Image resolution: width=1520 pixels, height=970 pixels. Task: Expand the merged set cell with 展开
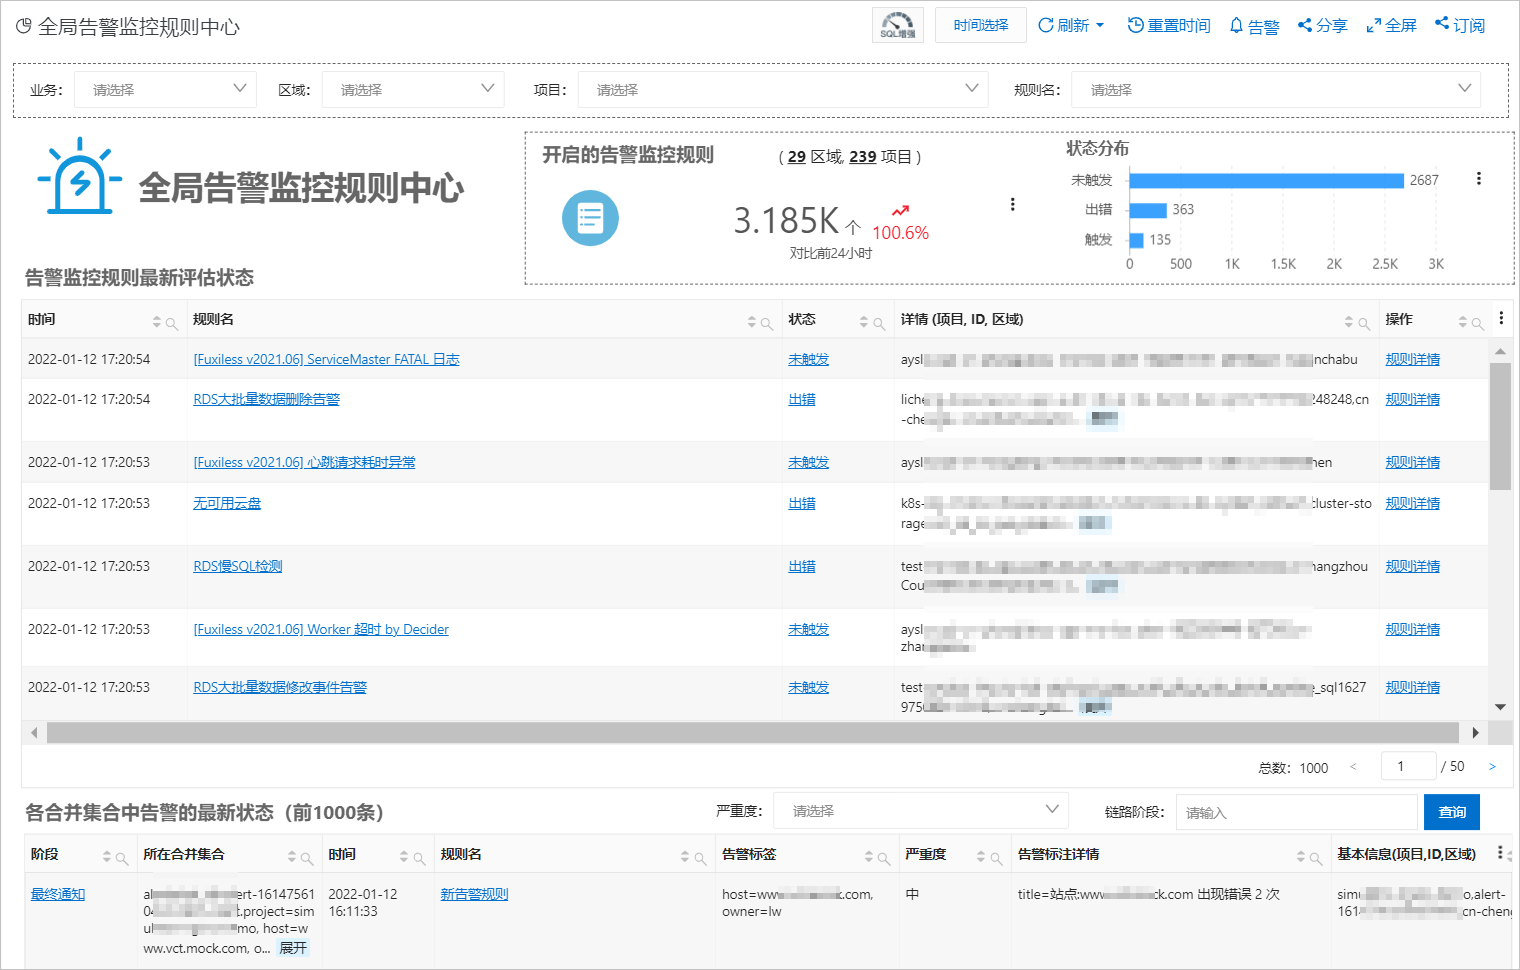click(293, 948)
